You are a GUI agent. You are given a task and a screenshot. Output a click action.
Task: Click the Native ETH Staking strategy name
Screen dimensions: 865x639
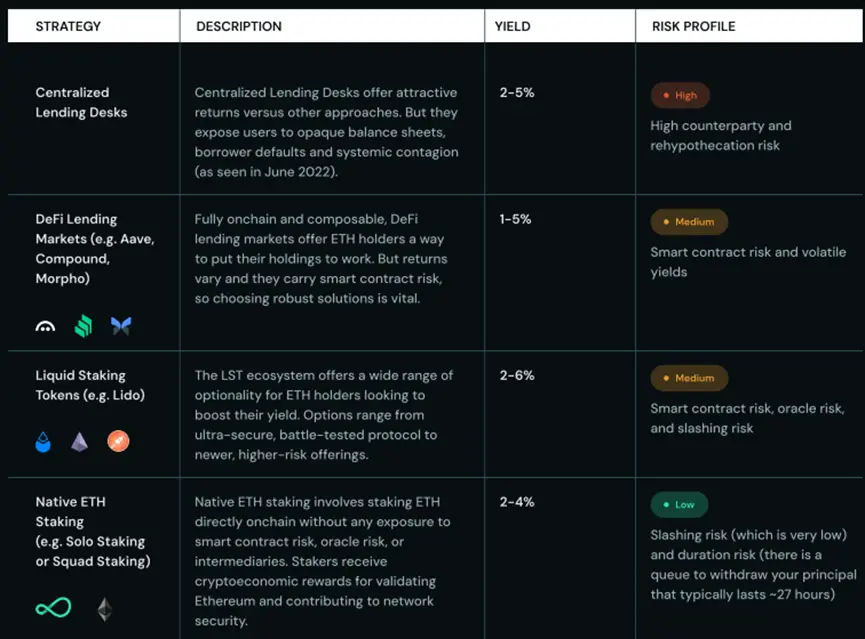[92, 531]
